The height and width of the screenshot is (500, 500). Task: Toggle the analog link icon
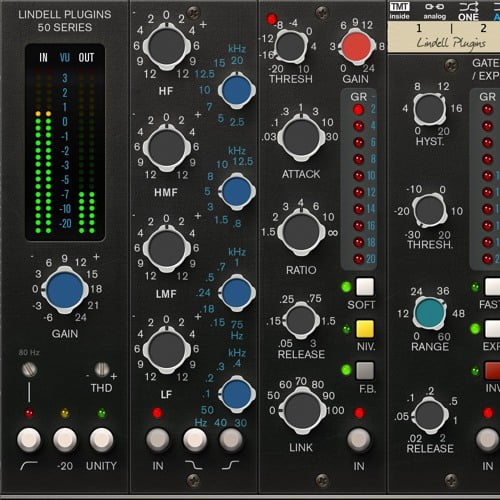tap(434, 11)
